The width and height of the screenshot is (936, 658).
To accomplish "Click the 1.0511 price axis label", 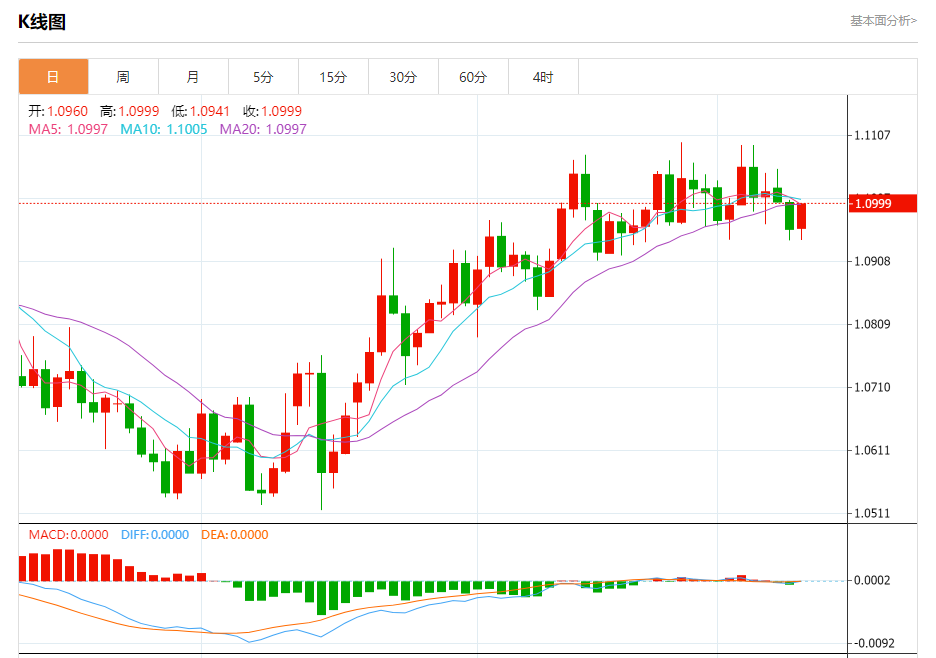I will 872,514.
